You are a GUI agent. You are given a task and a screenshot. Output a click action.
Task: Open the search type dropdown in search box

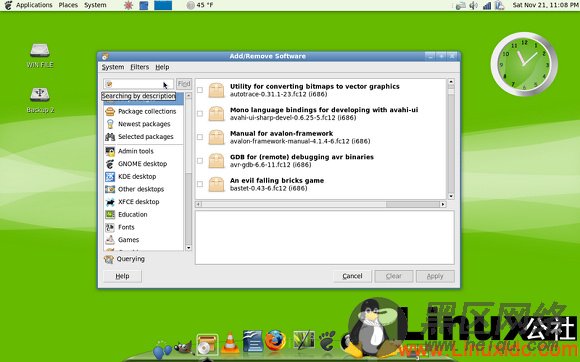coord(109,84)
